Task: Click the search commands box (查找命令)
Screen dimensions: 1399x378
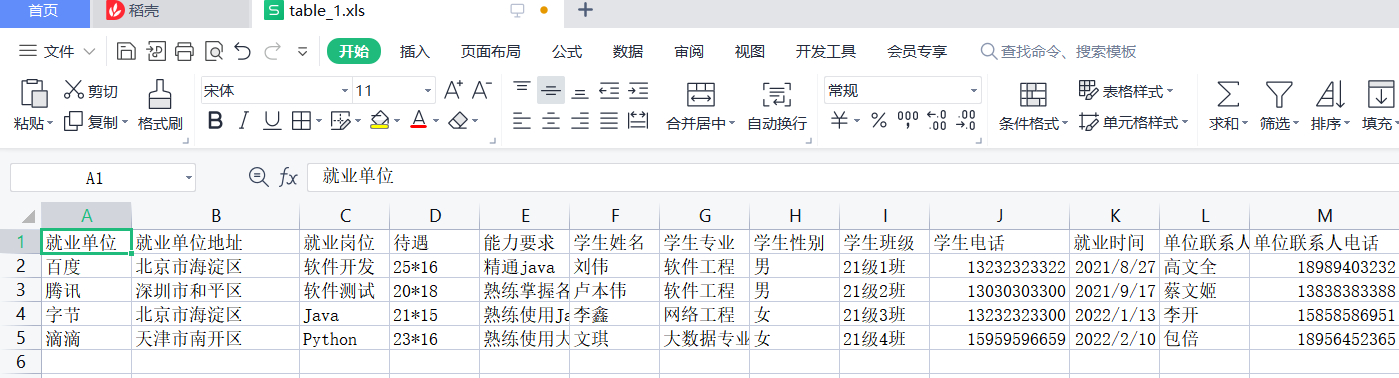Action: [x=1058, y=52]
